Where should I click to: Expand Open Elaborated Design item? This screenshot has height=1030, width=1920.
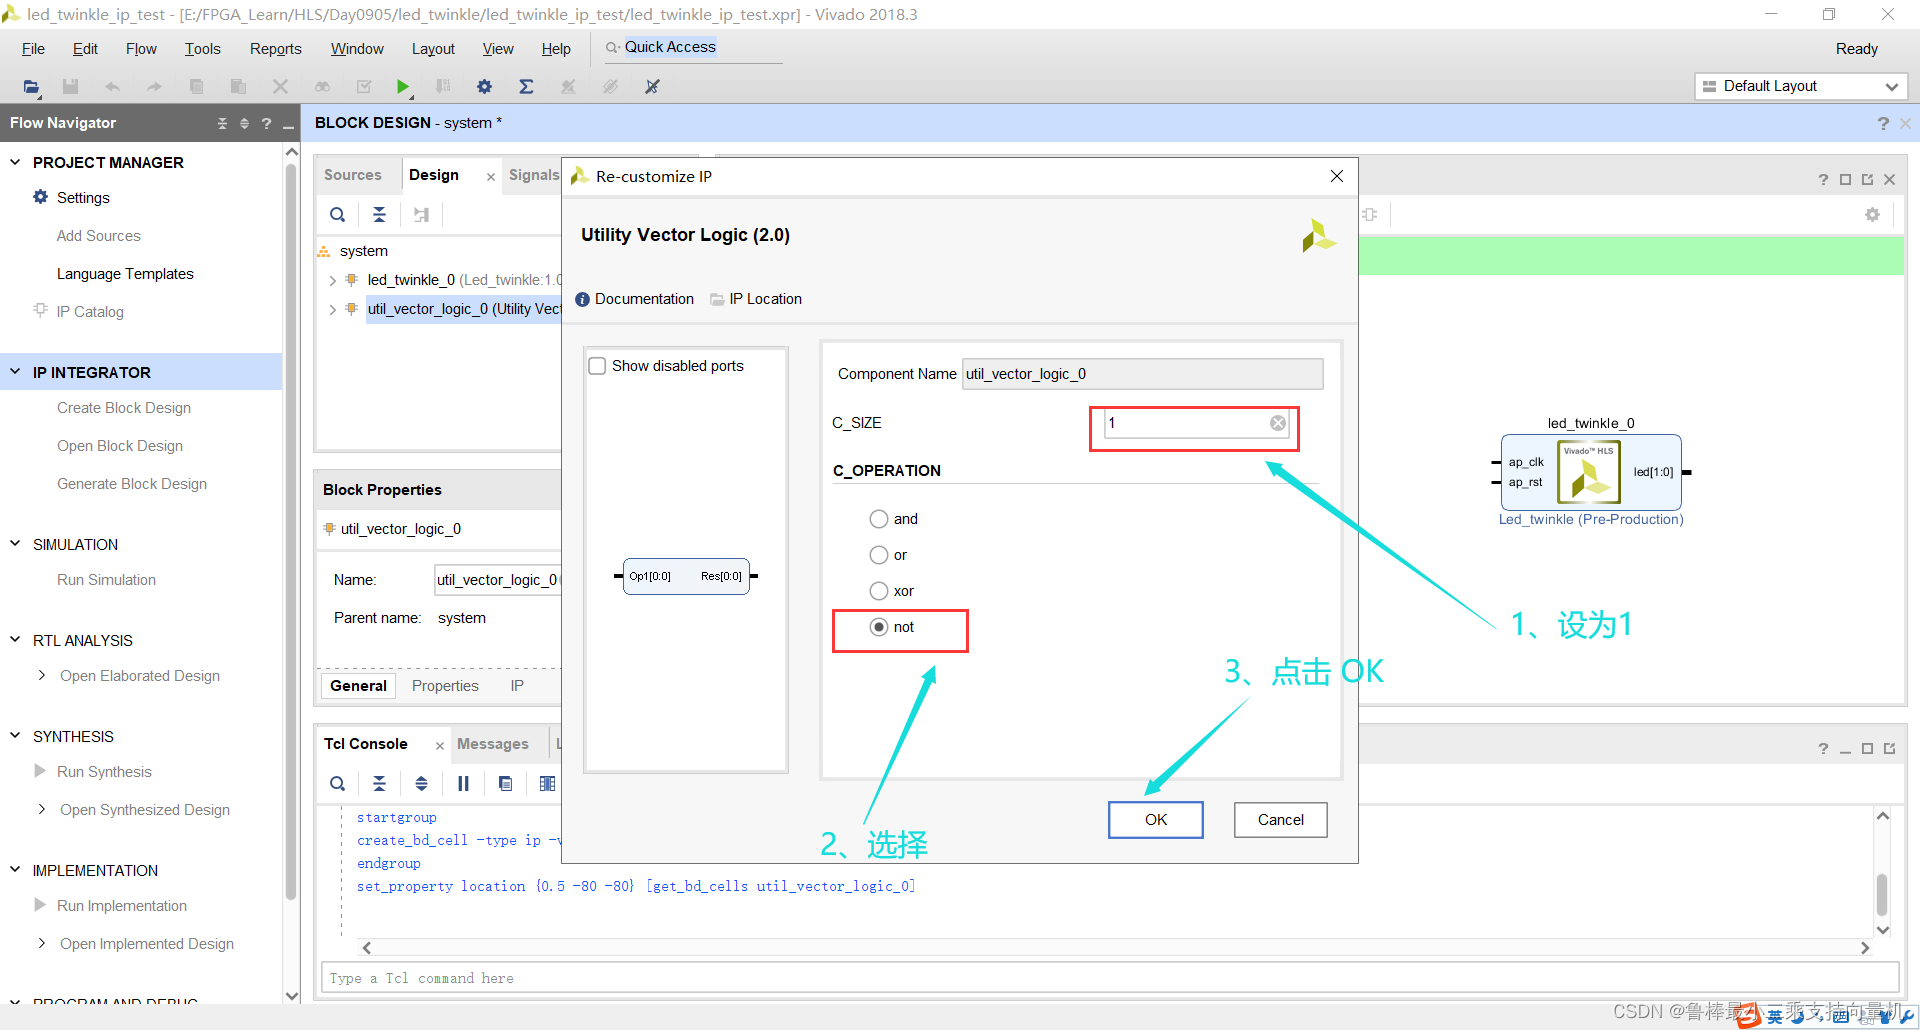(x=42, y=676)
